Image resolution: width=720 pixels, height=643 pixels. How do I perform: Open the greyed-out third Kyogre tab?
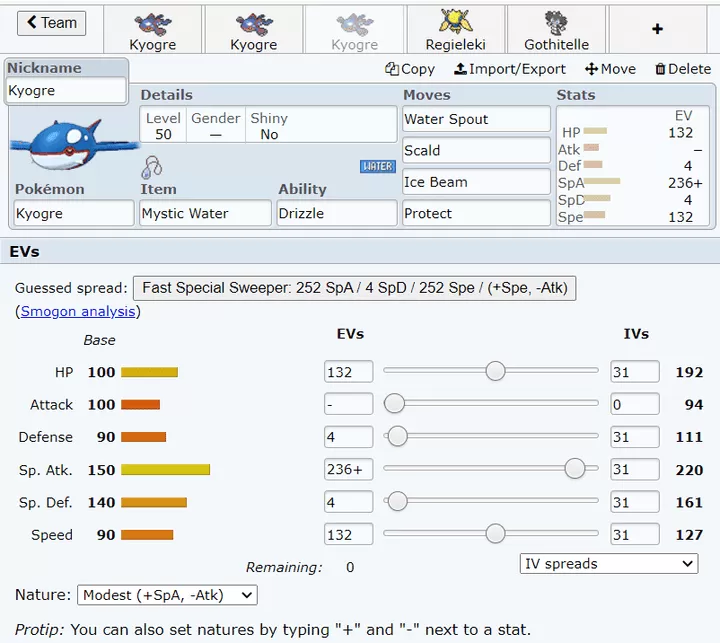(x=354, y=30)
